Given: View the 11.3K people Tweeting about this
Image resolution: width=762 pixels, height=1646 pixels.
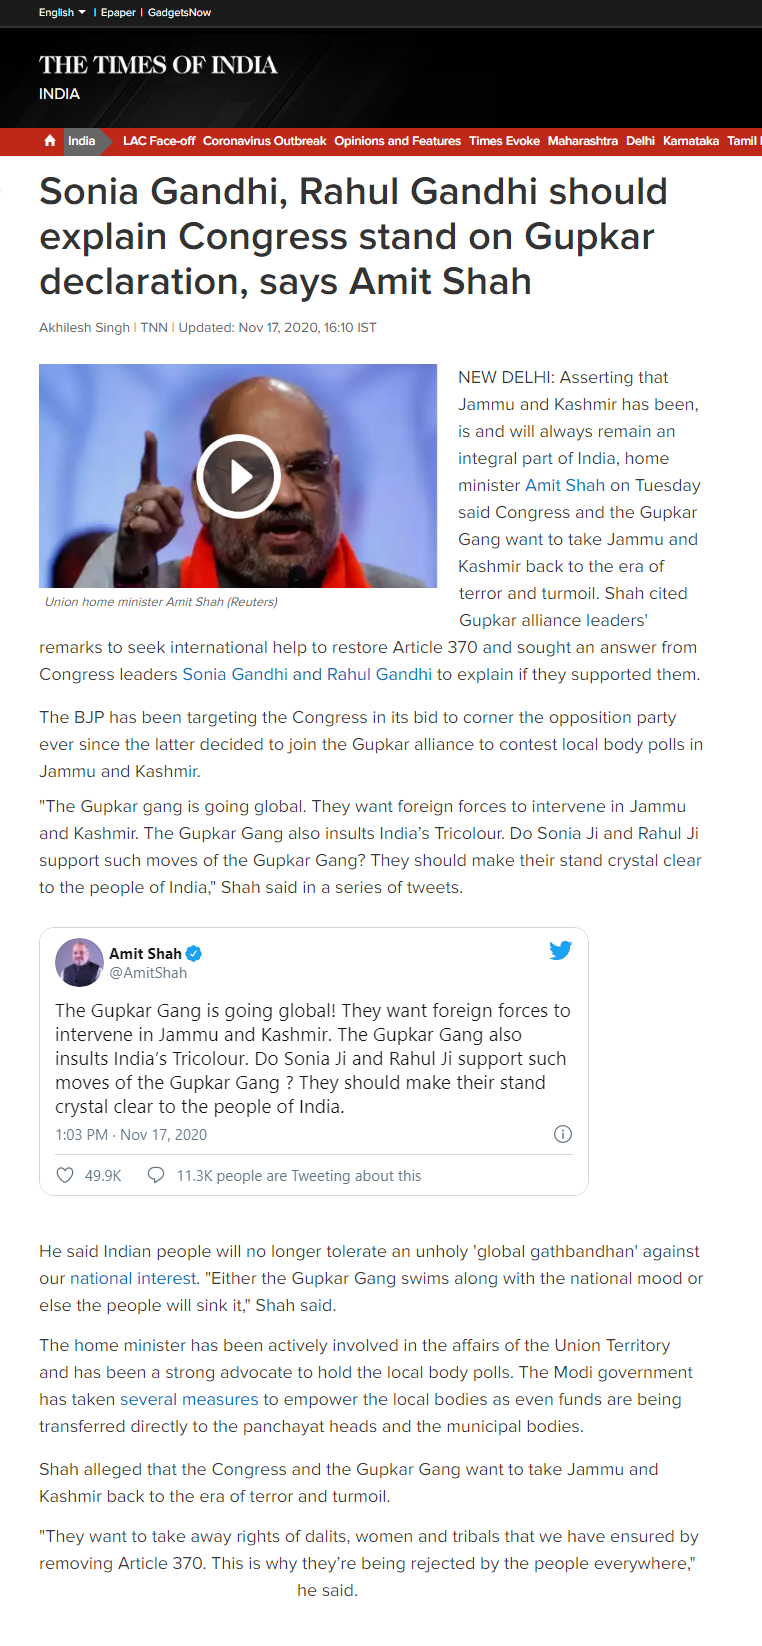Looking at the screenshot, I should click(x=299, y=1176).
